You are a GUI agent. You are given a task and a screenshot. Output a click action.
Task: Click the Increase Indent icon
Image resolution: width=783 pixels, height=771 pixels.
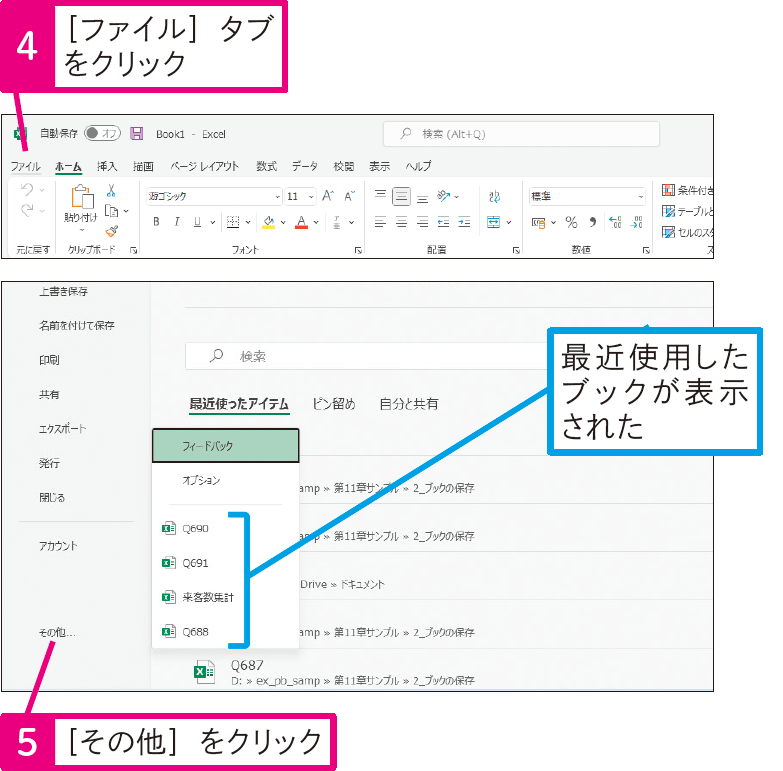click(x=464, y=222)
